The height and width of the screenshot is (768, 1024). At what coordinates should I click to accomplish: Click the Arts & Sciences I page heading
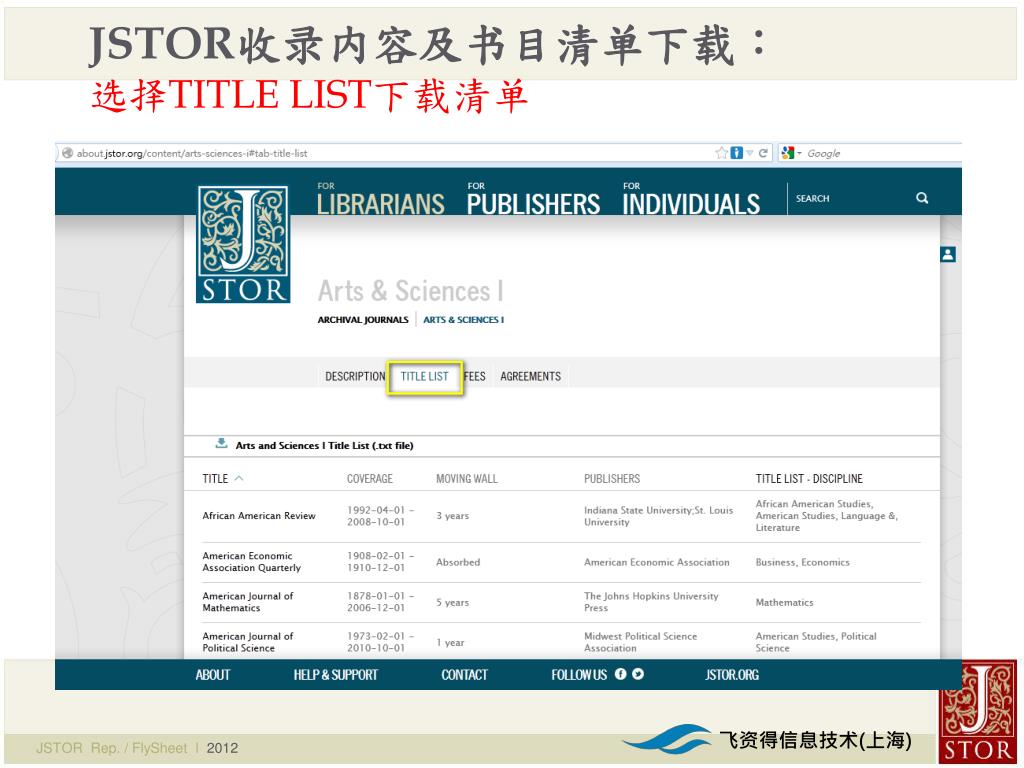(411, 291)
